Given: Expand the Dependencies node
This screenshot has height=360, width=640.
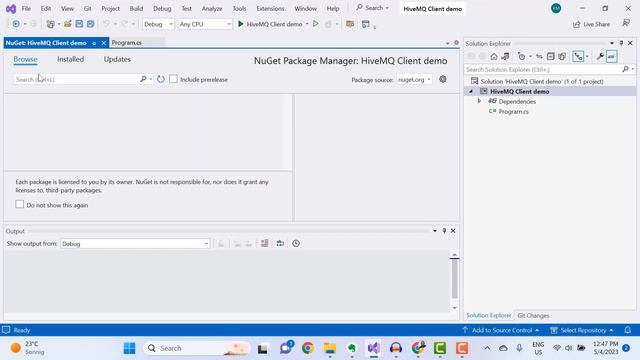Looking at the screenshot, I should click(480, 101).
